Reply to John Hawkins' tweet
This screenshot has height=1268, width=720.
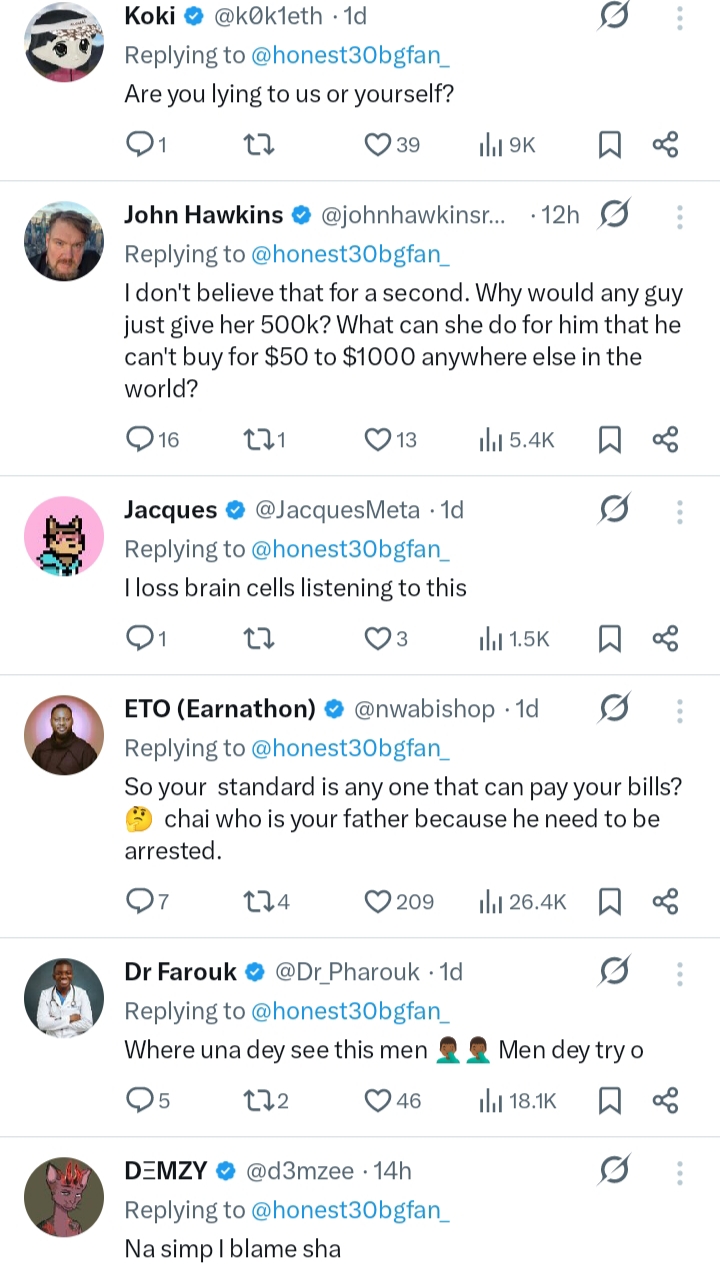139,439
